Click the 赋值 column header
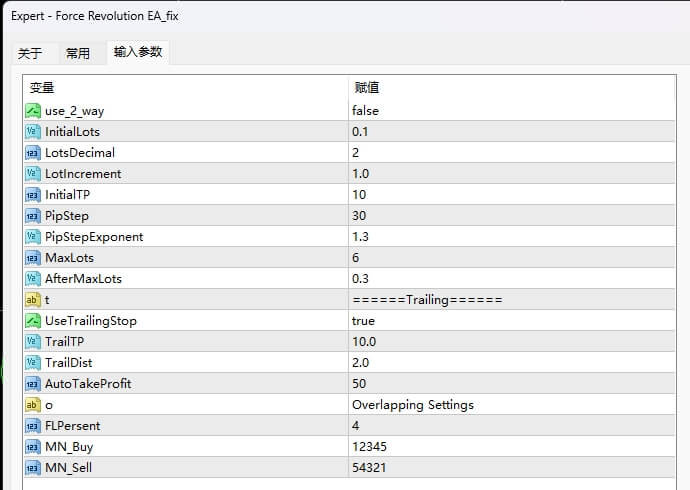This screenshot has width=690, height=490. tap(367, 88)
